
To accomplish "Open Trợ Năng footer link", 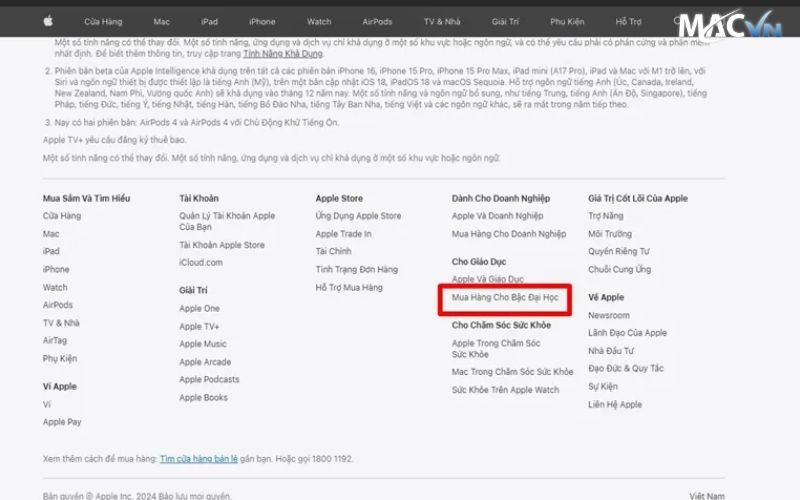I will pyautogui.click(x=606, y=216).
